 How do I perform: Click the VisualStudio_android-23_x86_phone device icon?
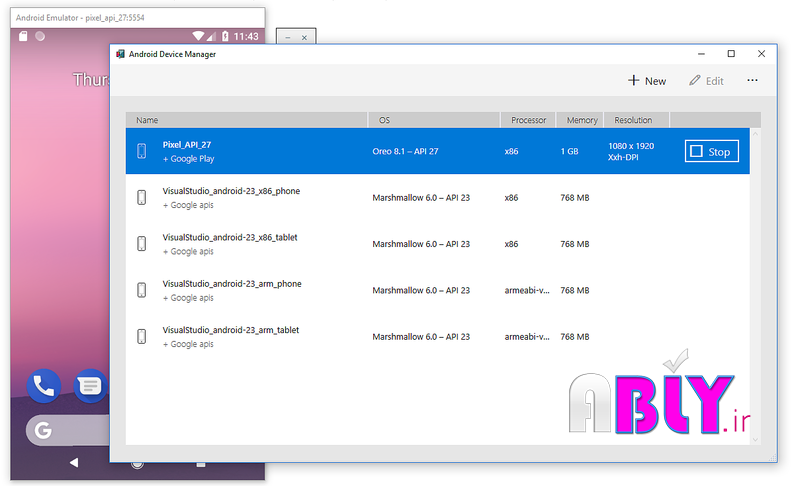pos(142,197)
